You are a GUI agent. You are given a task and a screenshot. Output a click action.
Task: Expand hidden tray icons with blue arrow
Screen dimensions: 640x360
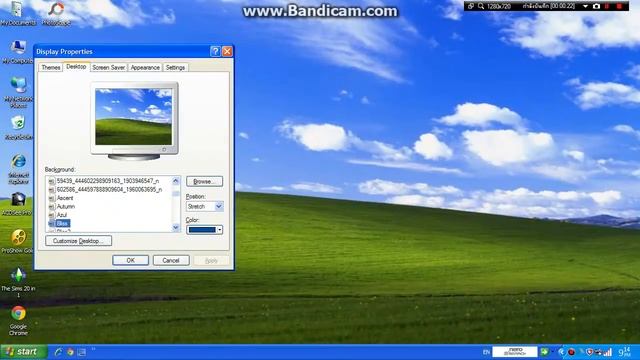561,352
